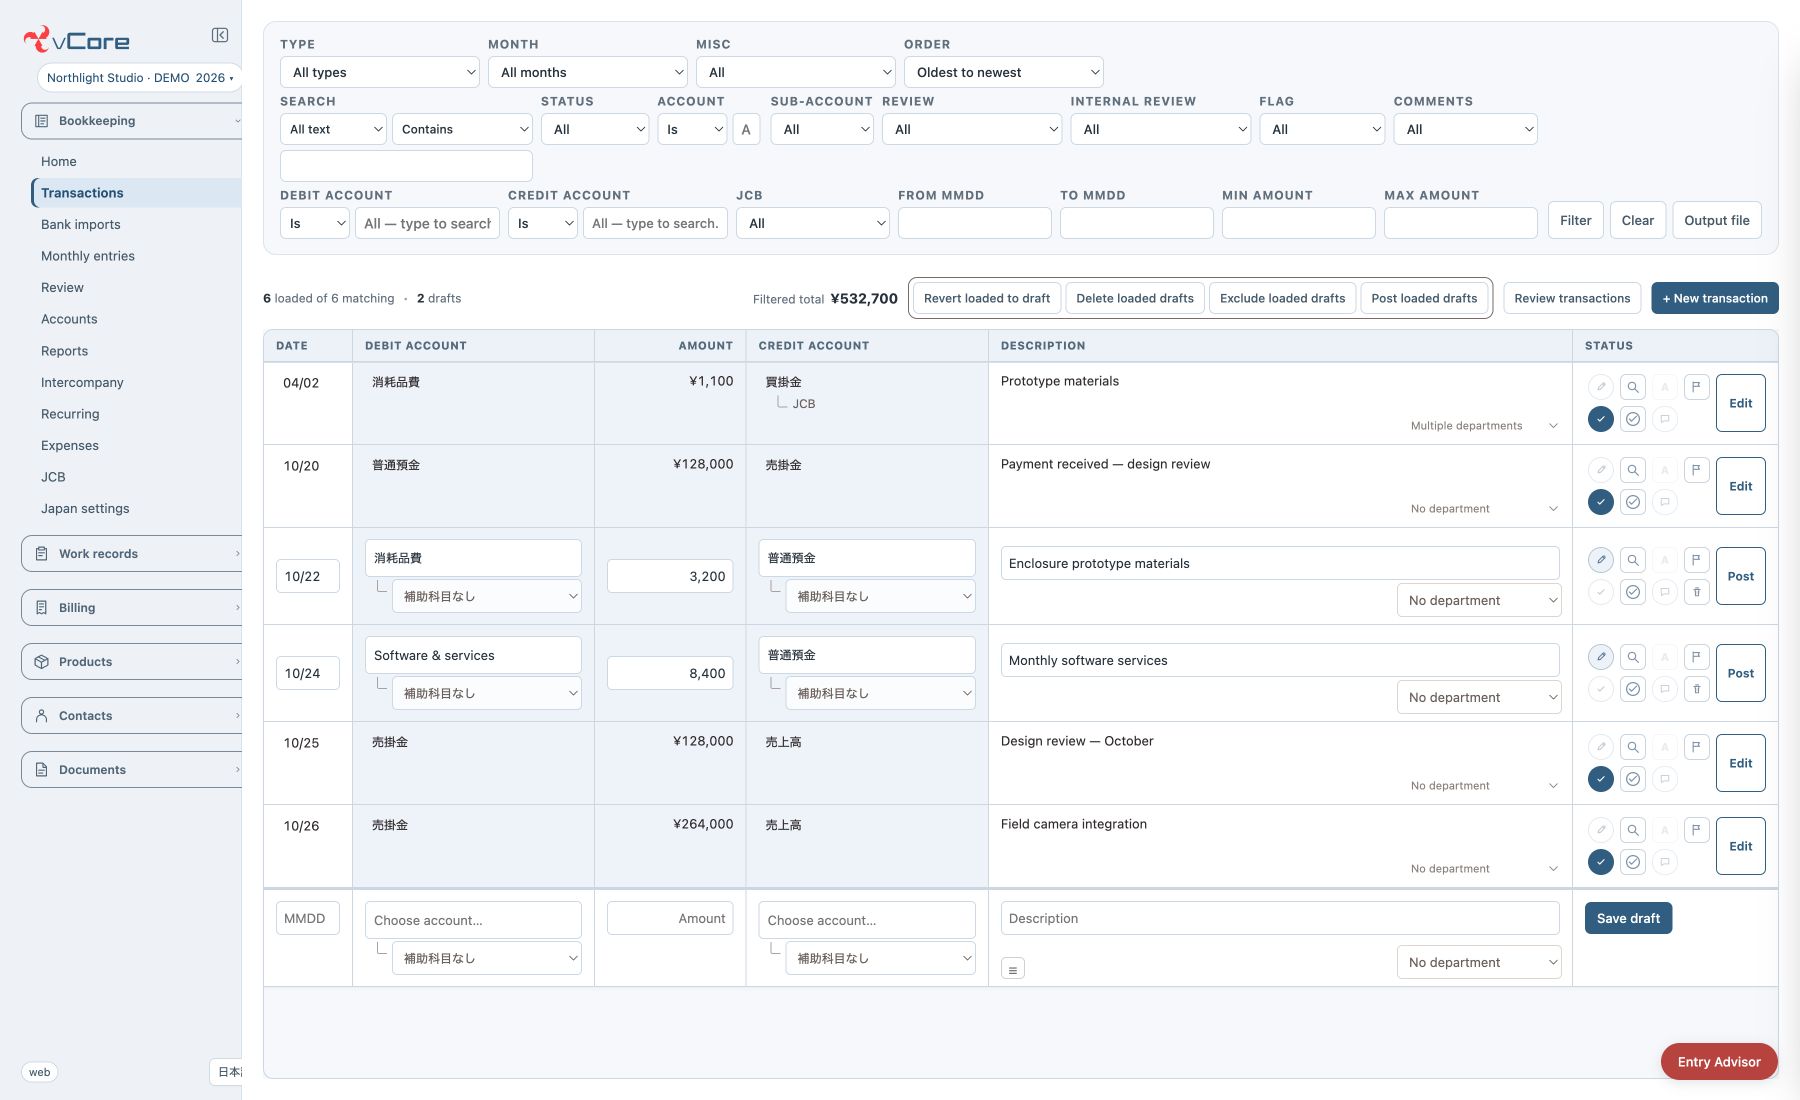This screenshot has width=1800, height=1100.
Task: Open department dropdown on Enclosure prototype row
Action: tap(1479, 600)
